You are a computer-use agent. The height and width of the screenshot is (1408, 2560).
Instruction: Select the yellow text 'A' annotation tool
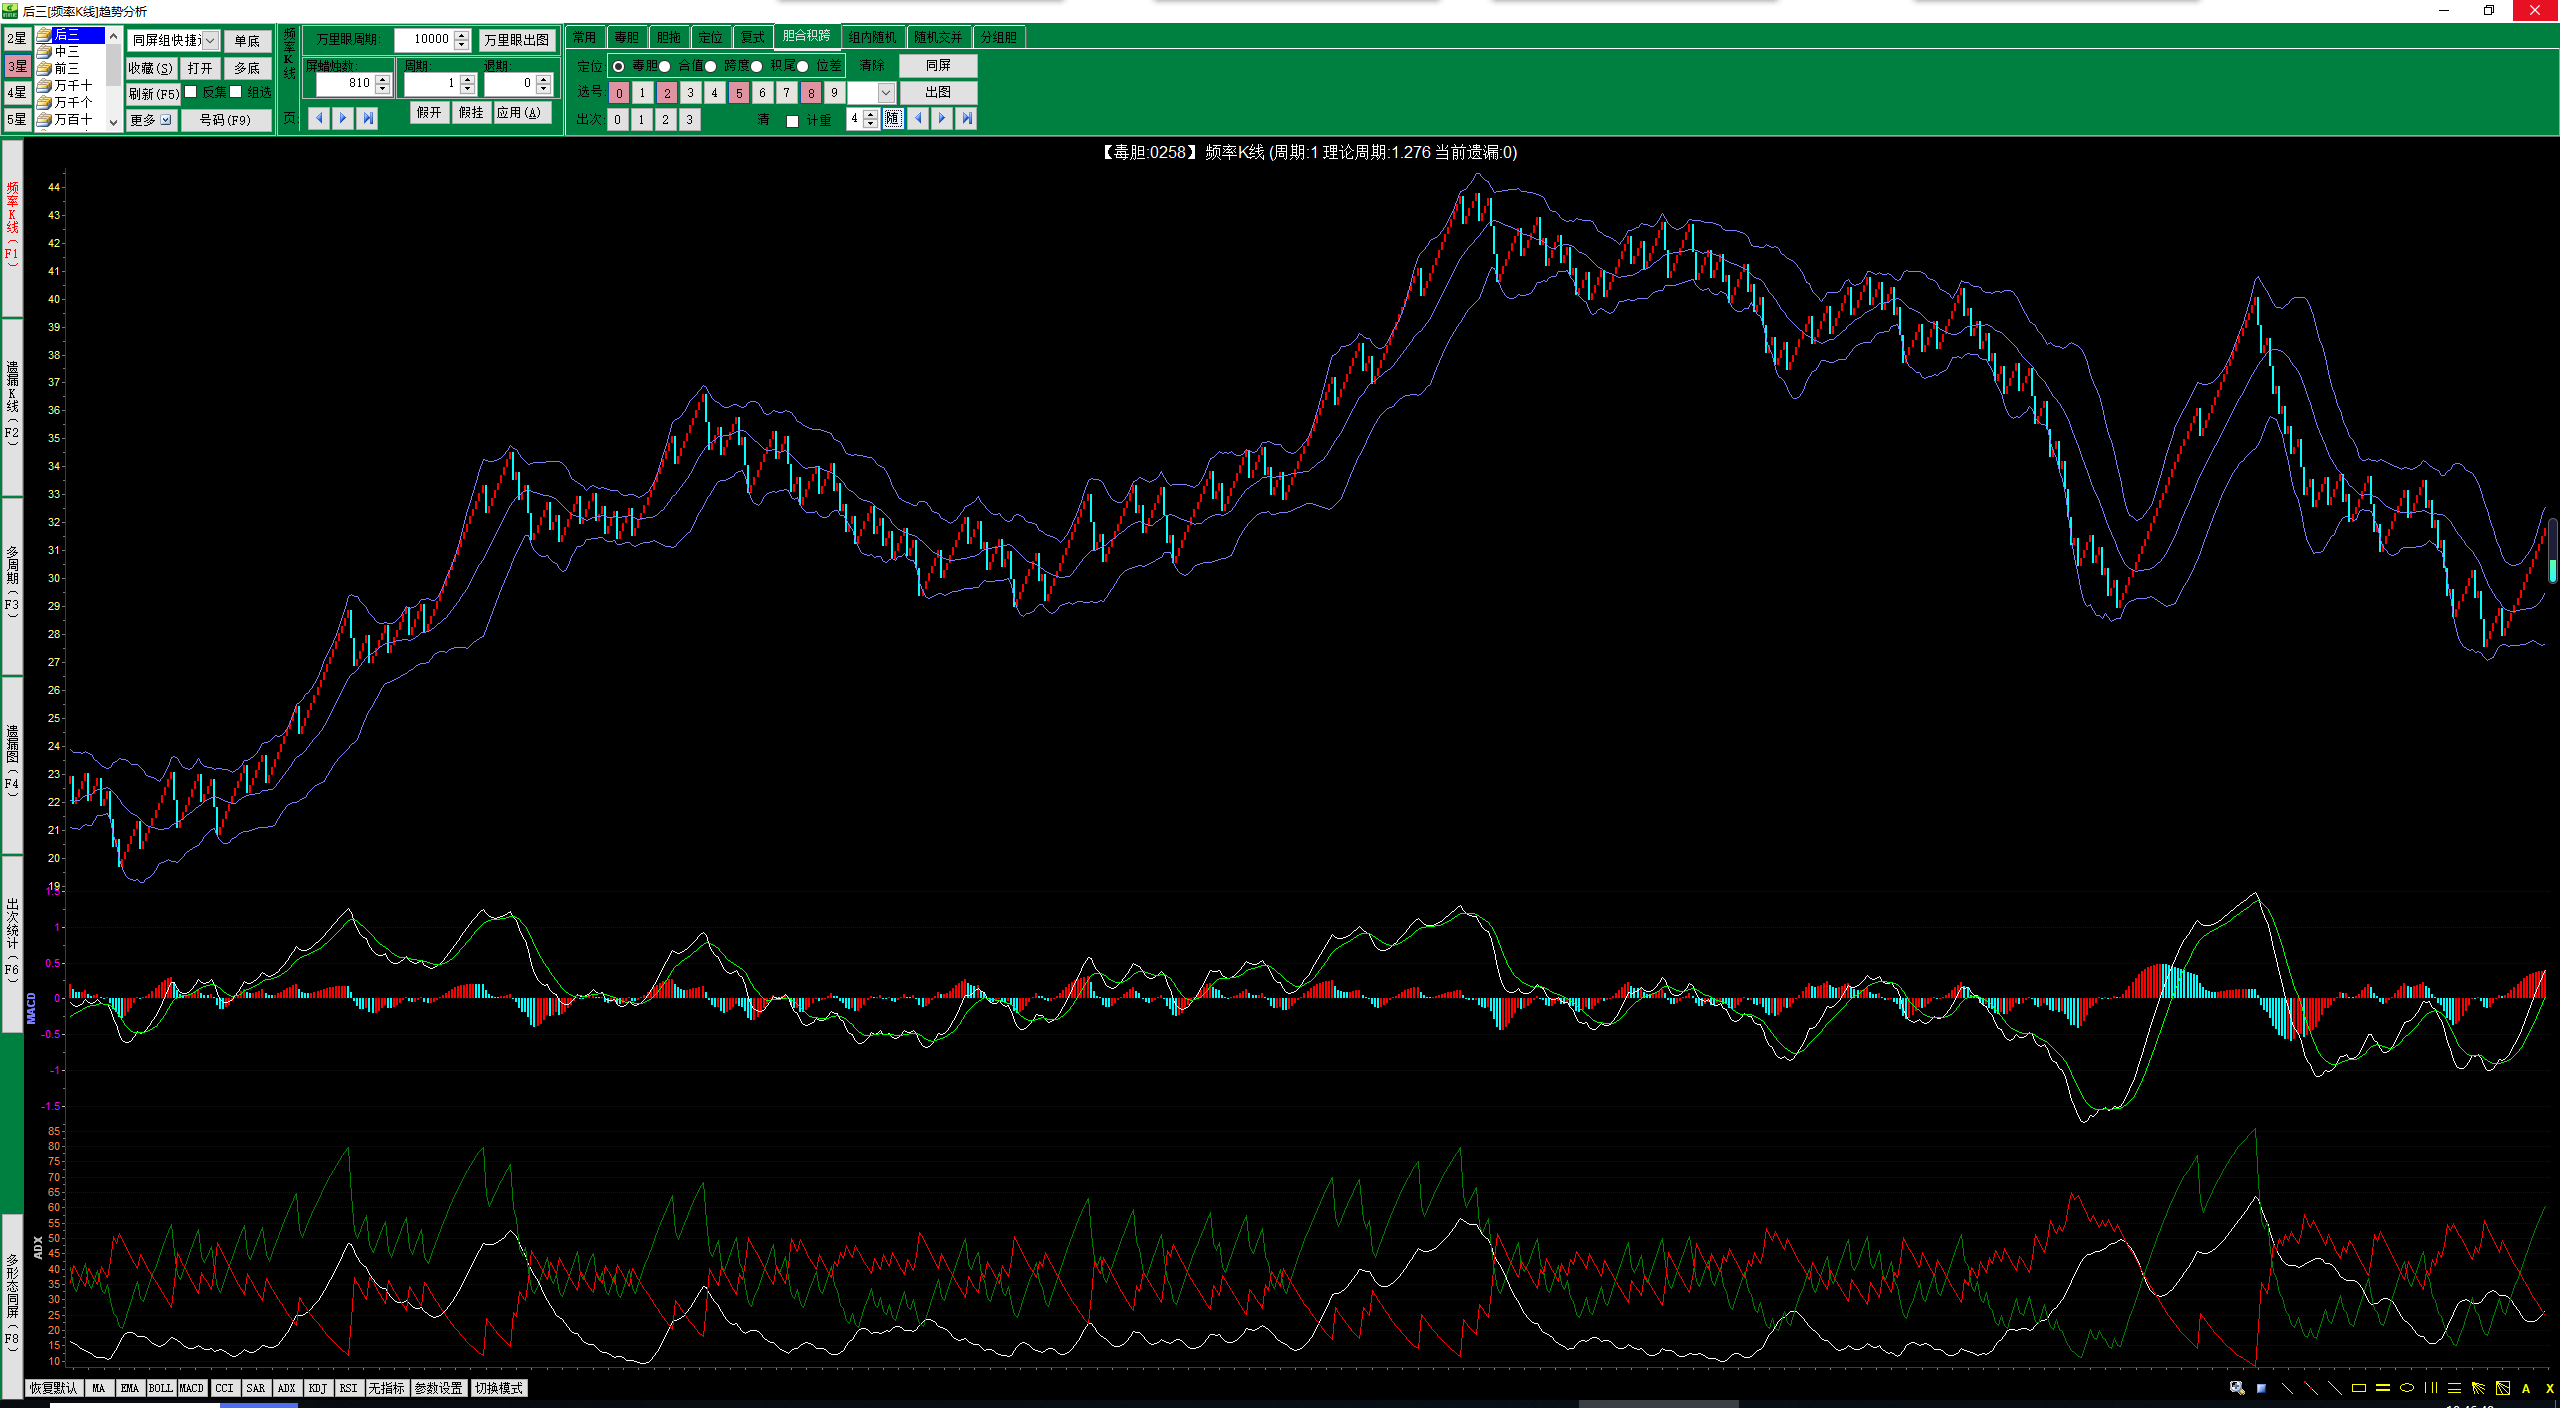click(x=2526, y=1388)
